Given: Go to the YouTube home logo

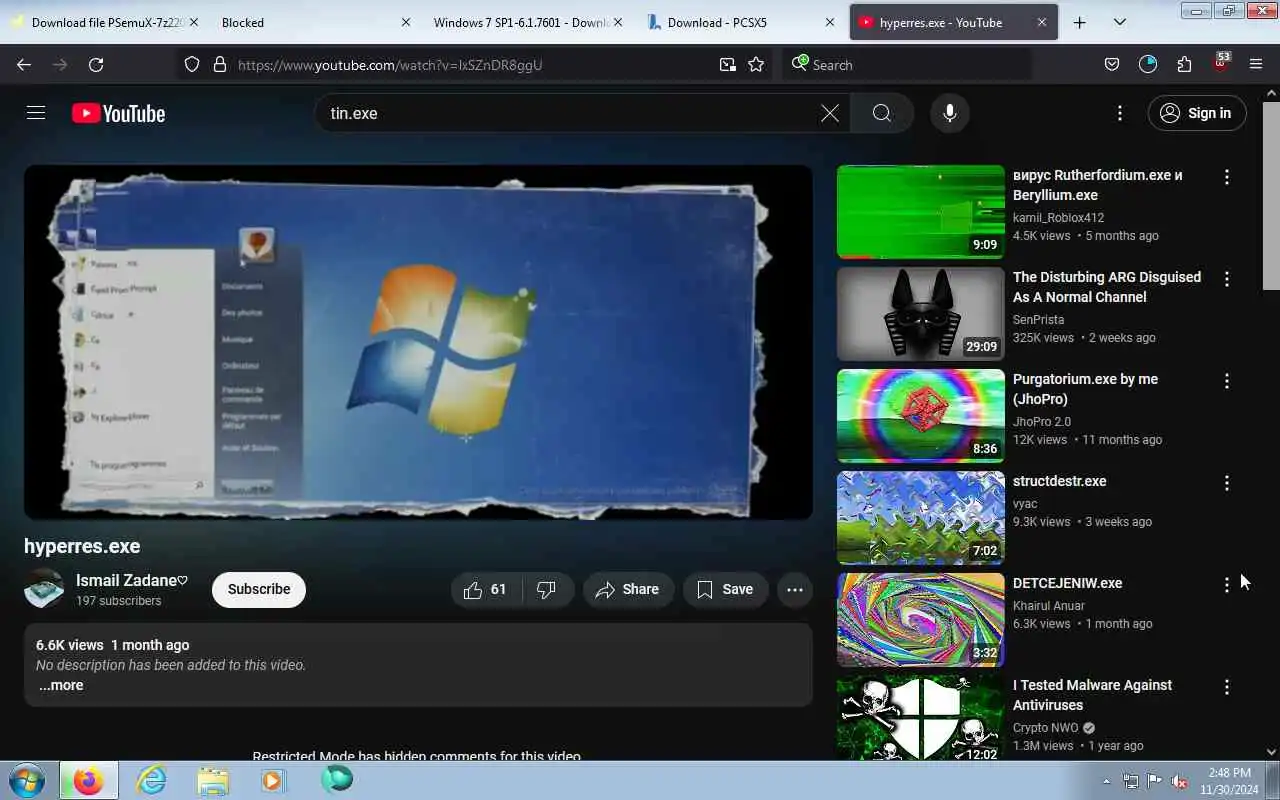Looking at the screenshot, I should coord(118,114).
